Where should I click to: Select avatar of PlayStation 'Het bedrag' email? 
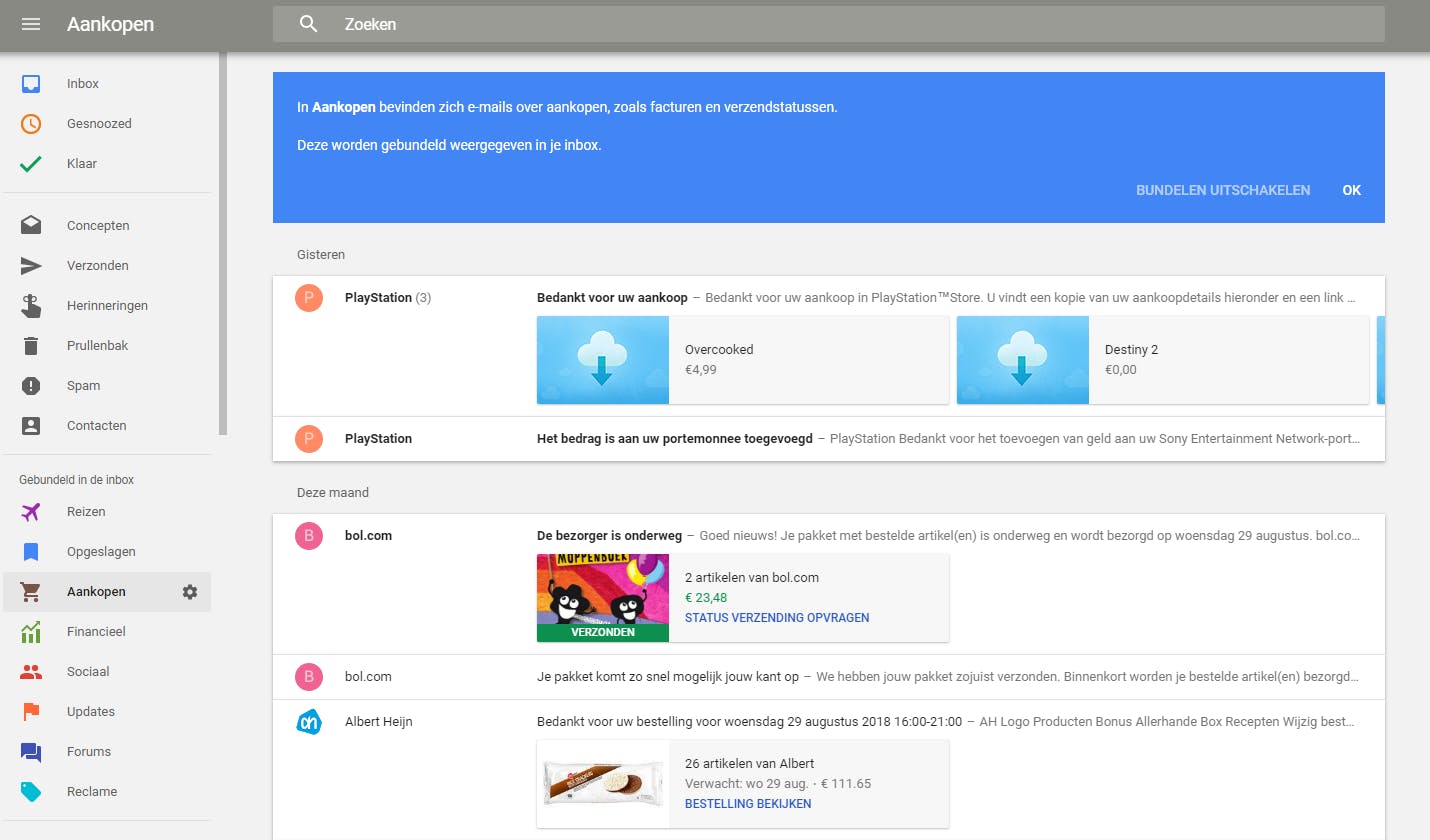tap(309, 439)
